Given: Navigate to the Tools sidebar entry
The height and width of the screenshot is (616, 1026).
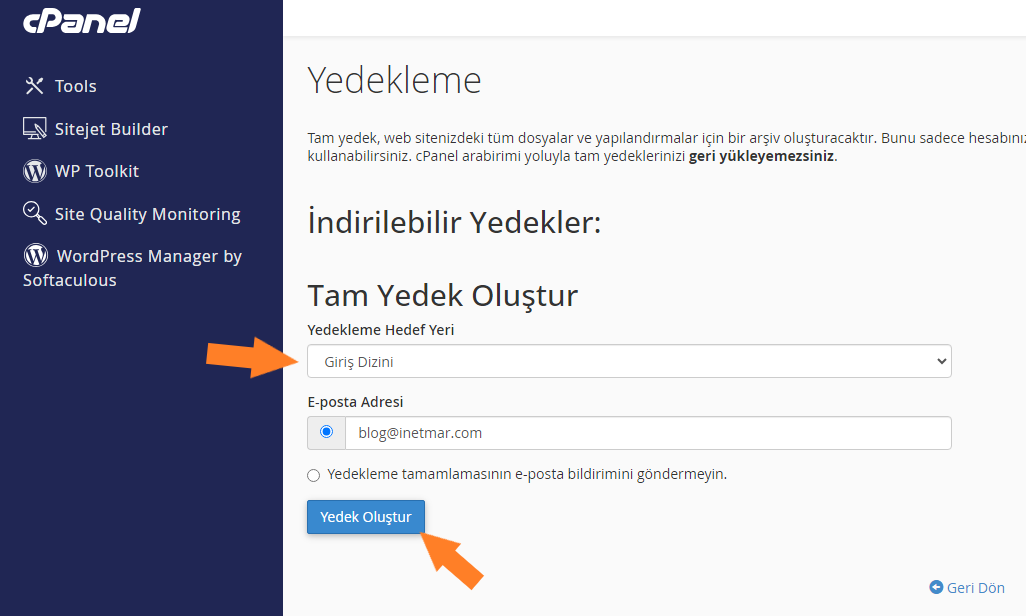Looking at the screenshot, I should [x=75, y=86].
